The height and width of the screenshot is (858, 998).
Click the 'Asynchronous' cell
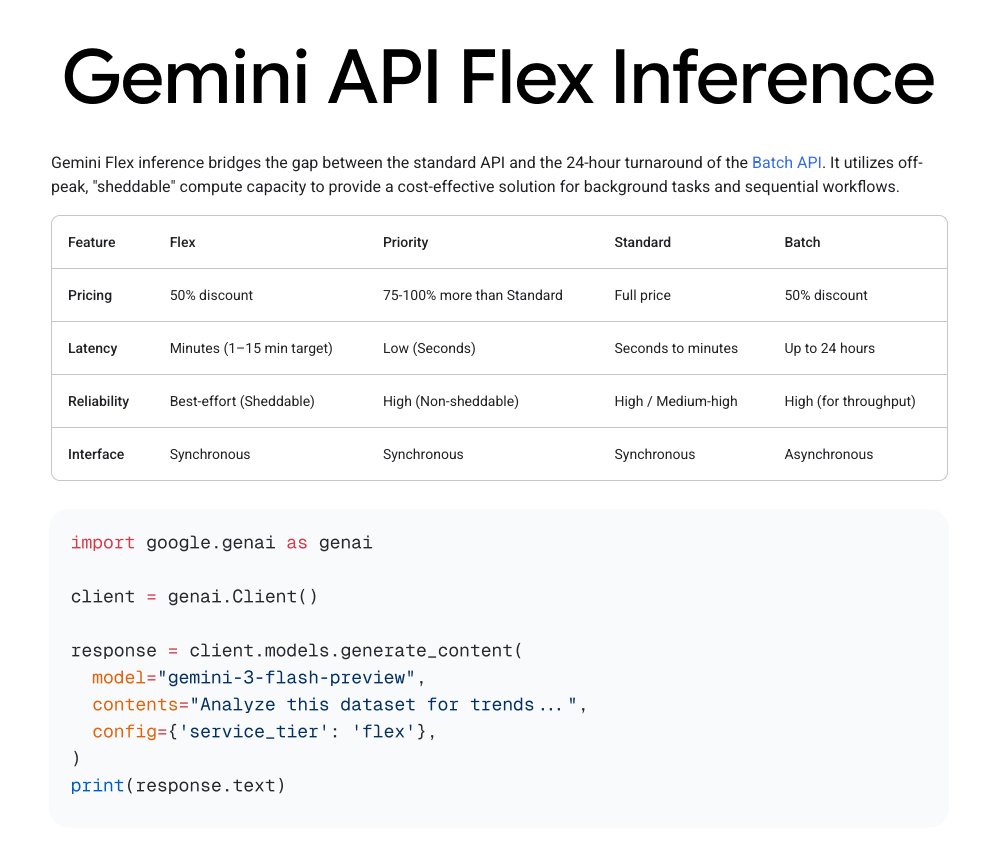[828, 454]
